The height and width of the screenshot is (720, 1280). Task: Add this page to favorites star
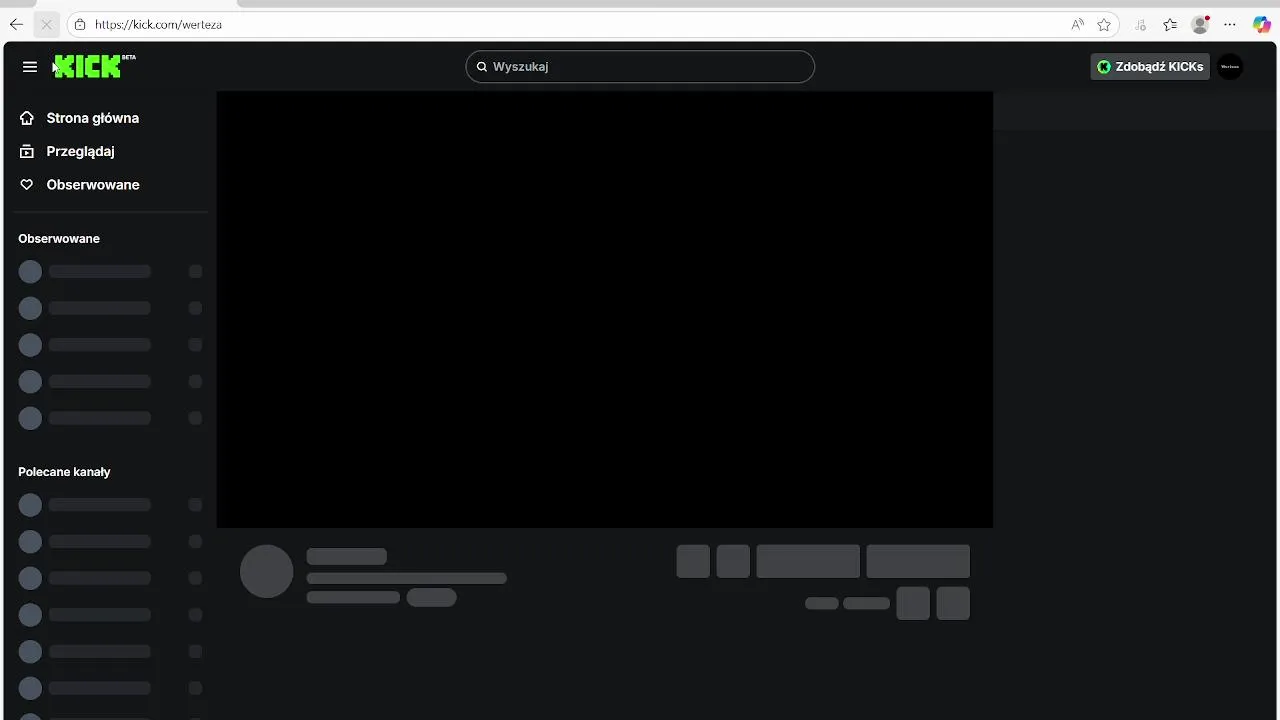click(1104, 24)
